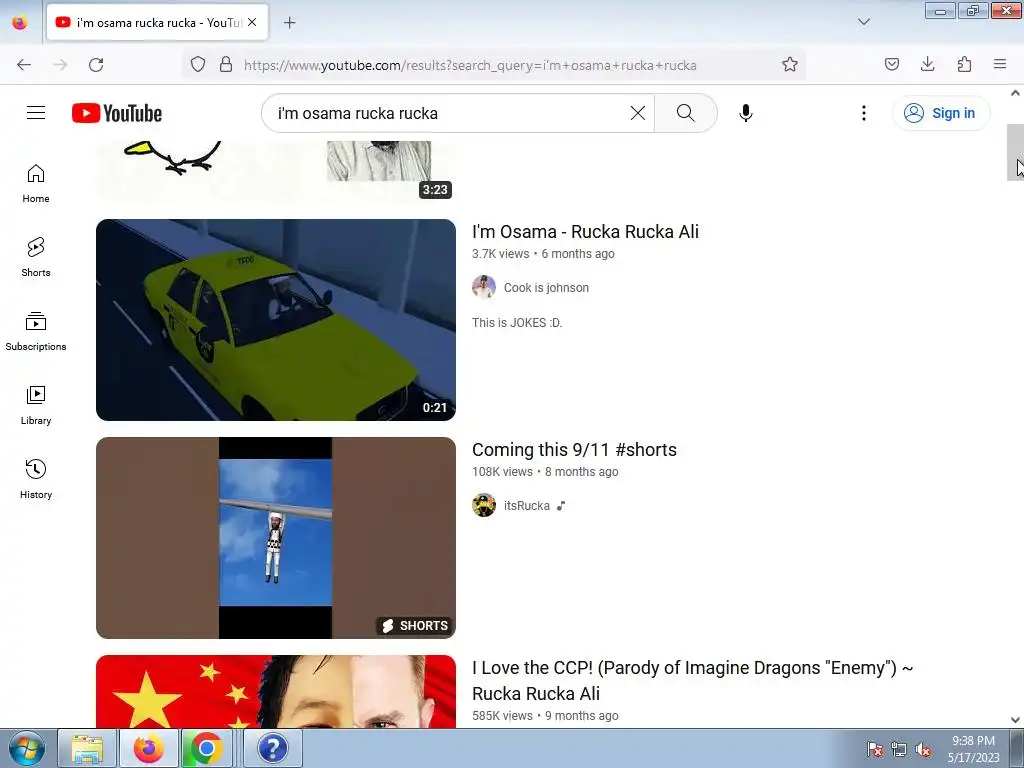This screenshot has width=1024, height=768.
Task: Expand the list all tabs chevron
Action: point(863,22)
